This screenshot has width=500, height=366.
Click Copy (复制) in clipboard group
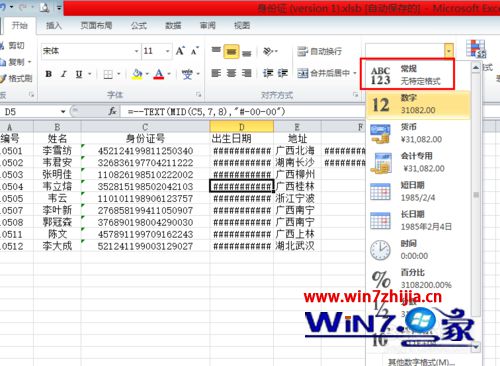13,62
